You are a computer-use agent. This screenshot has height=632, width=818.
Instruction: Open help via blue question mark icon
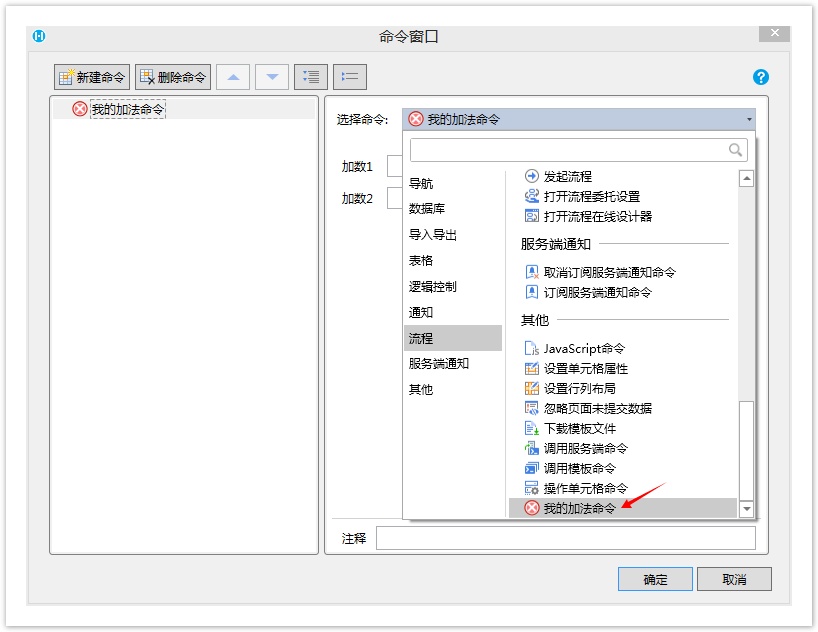pyautogui.click(x=761, y=77)
